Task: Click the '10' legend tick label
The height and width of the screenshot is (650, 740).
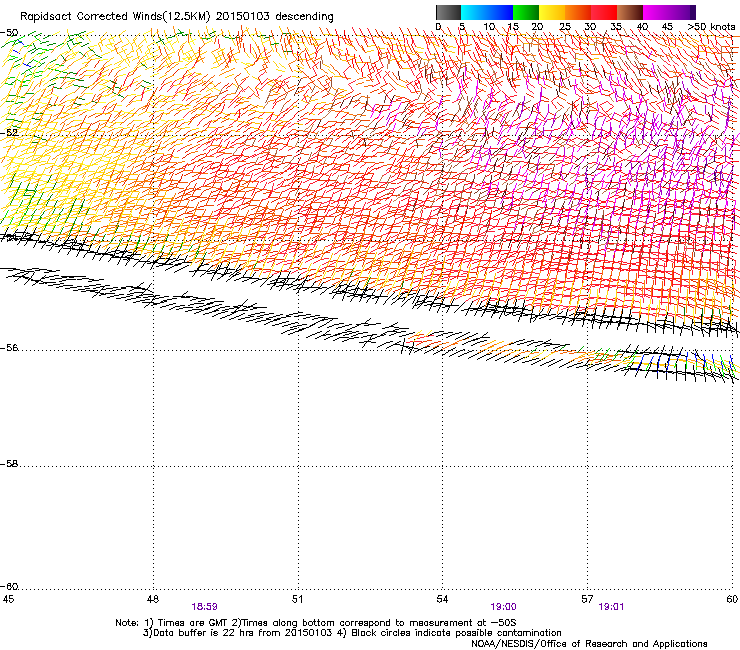Action: click(x=489, y=27)
